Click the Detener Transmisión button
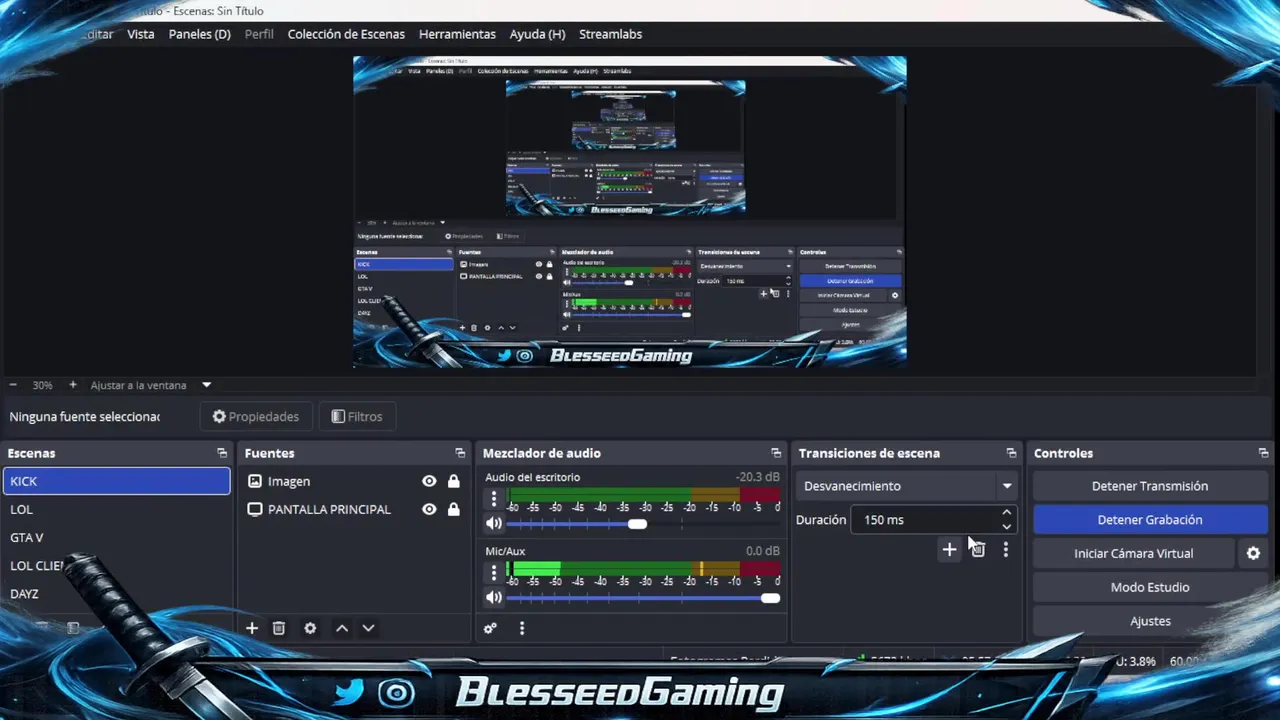1280x720 pixels. tap(1150, 486)
